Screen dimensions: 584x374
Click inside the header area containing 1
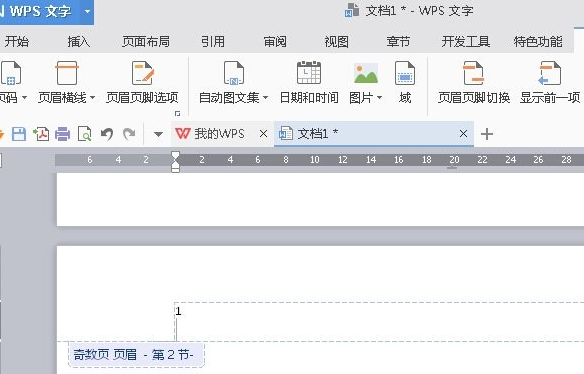pyautogui.click(x=379, y=321)
